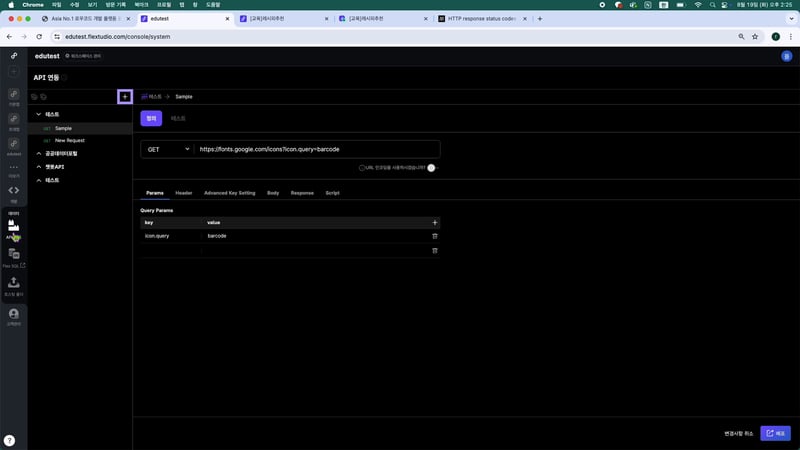Screen dimensions: 800x450
Task: Open the help question mark icon
Action: [9, 440]
